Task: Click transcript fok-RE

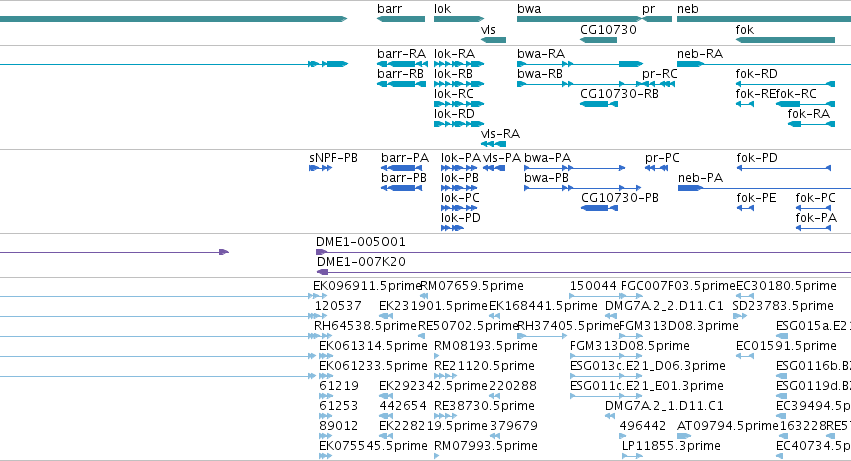Action: pos(745,104)
